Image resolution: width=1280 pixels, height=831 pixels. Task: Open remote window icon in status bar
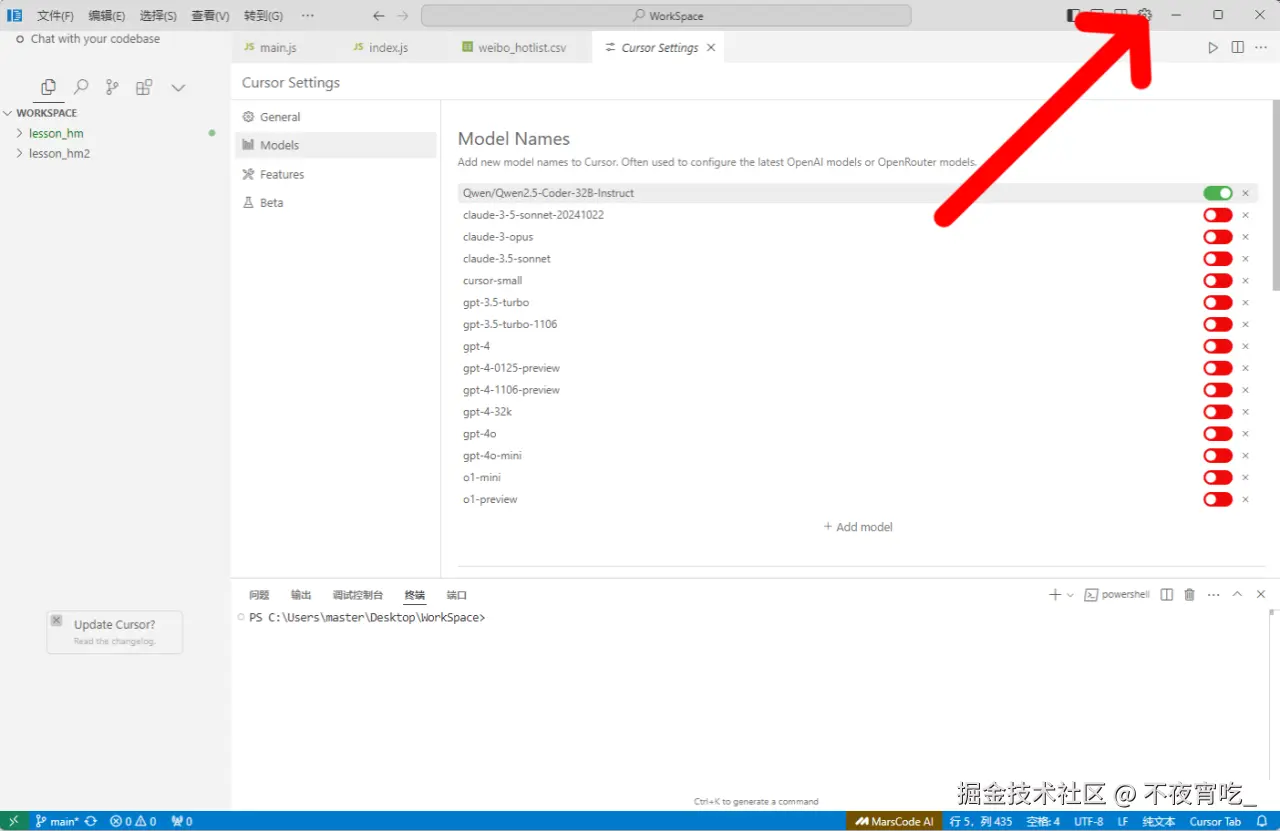(x=13, y=821)
